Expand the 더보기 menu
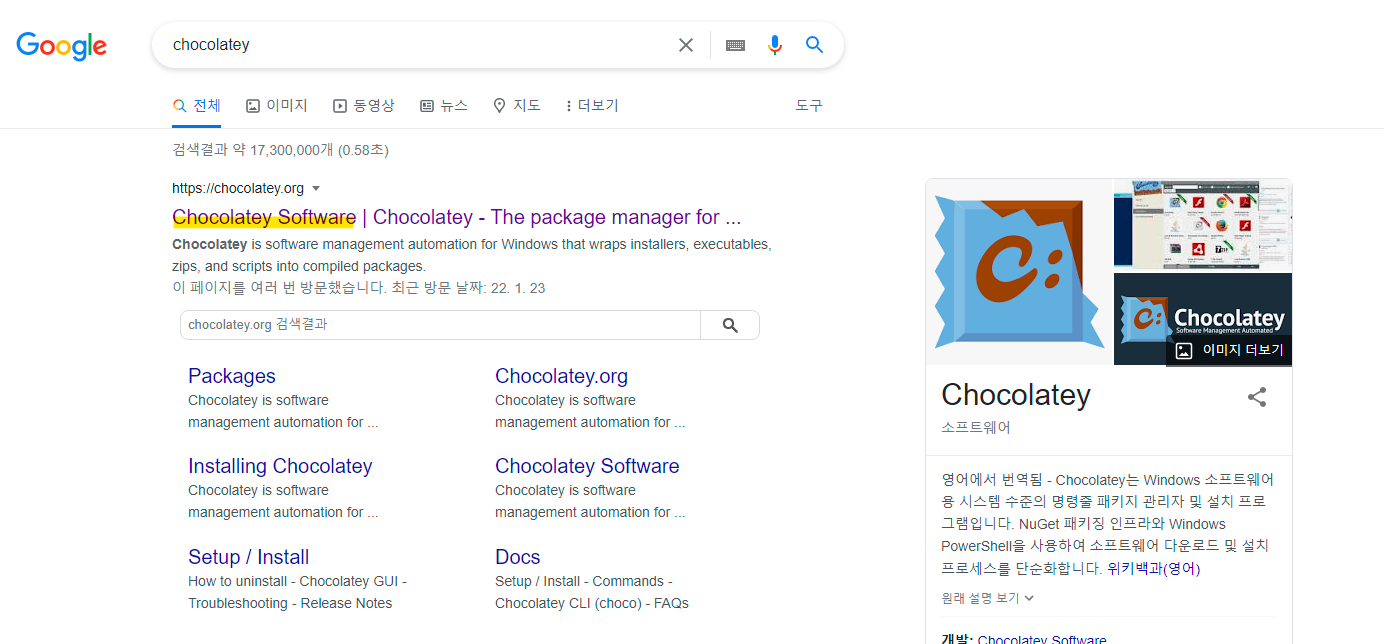The image size is (1384, 644). [592, 105]
